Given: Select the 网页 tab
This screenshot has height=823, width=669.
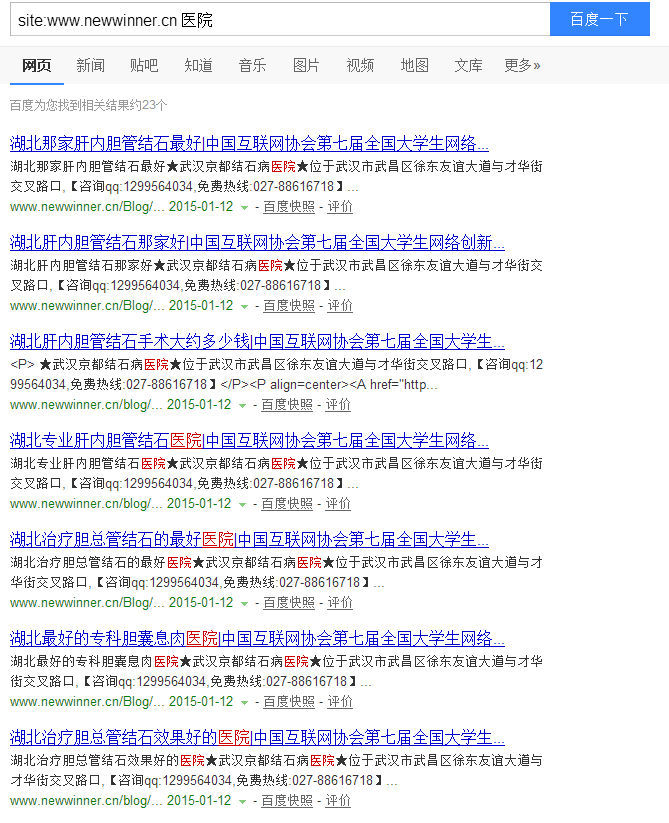Looking at the screenshot, I should [37, 66].
